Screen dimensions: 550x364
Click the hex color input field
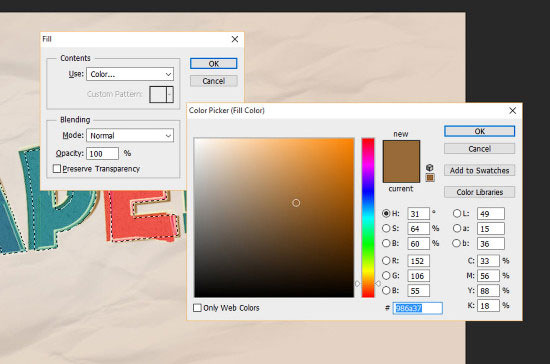coord(417,308)
